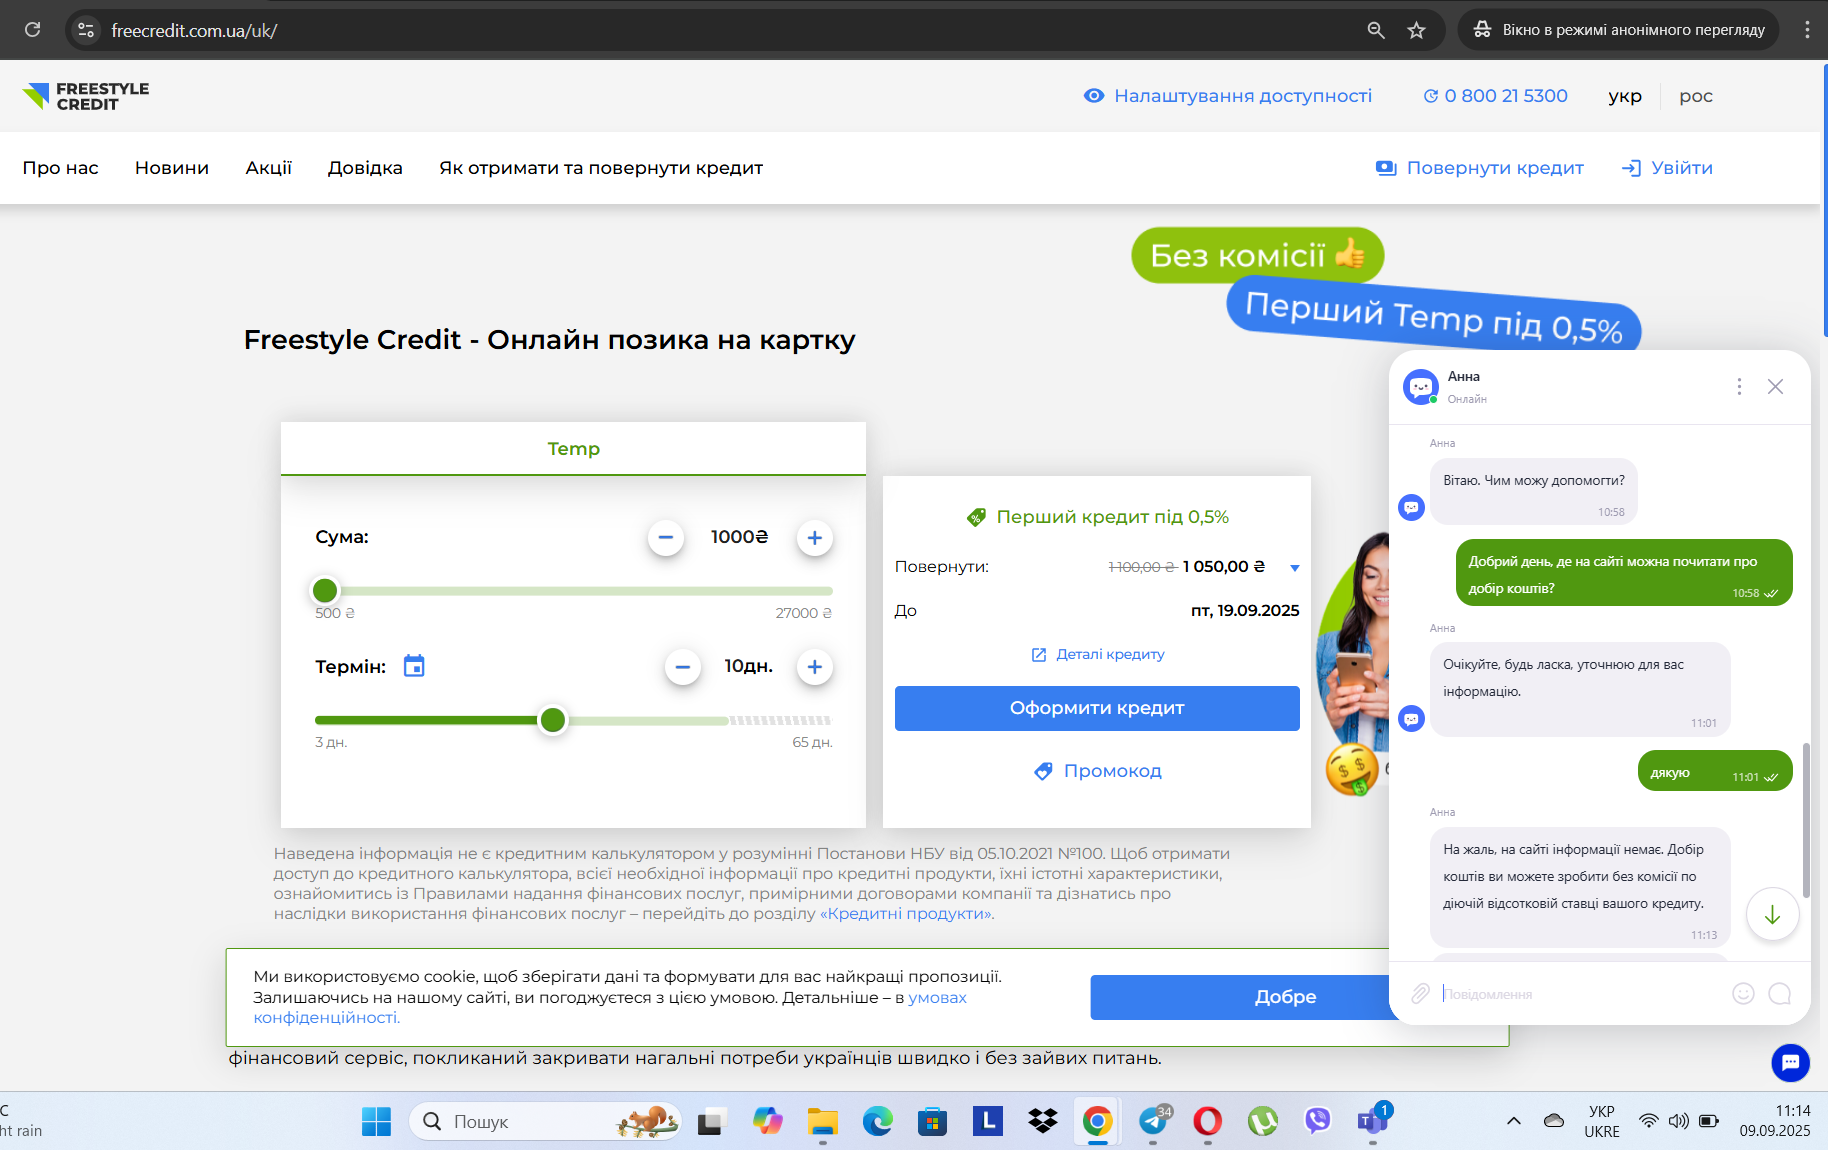Switch site language to рос
The image size is (1828, 1150).
coord(1696,96)
